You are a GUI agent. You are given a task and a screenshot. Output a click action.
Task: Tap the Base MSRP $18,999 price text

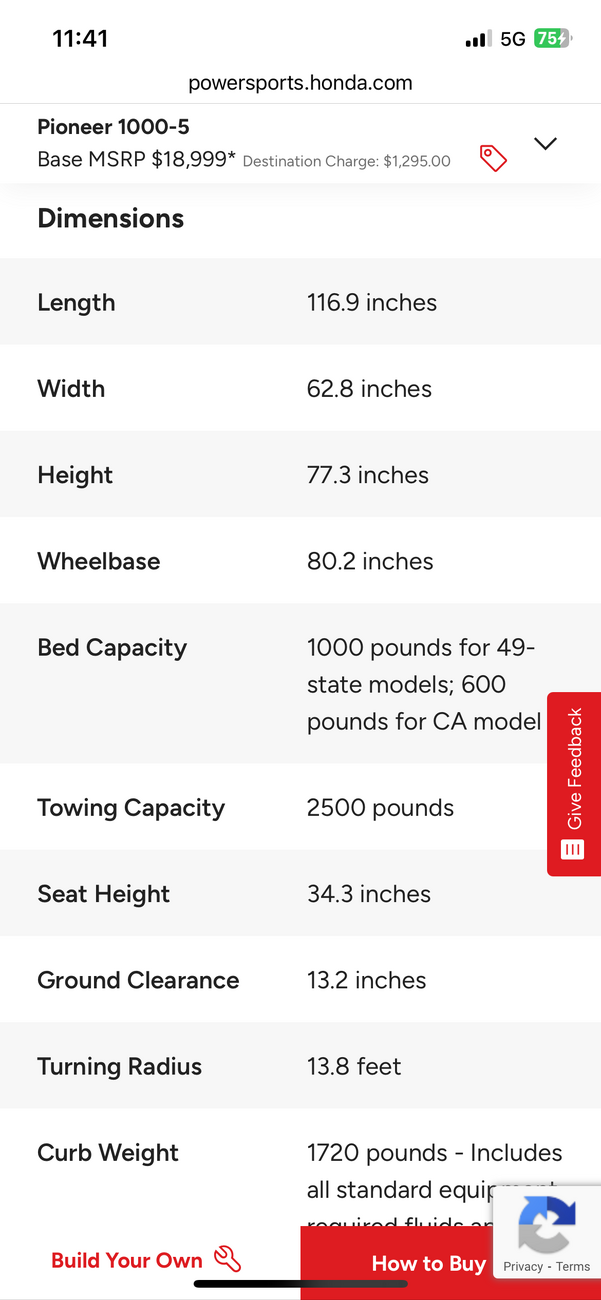click(x=137, y=159)
